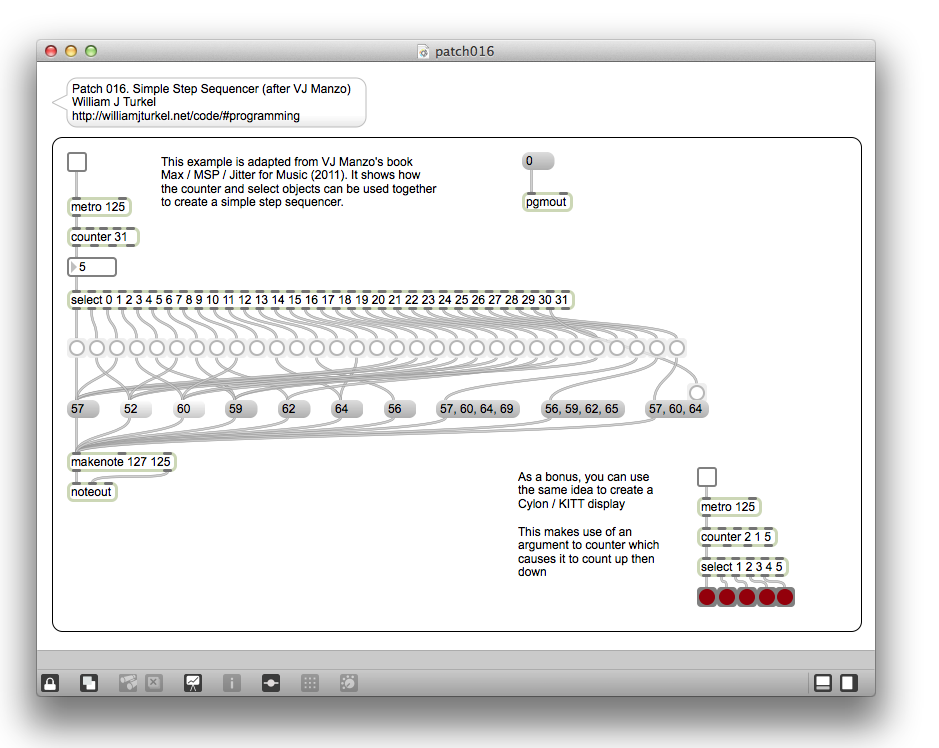Click the chord message 57, 60, 64, 69
Viewport: 939px width, 748px height.
tap(477, 409)
